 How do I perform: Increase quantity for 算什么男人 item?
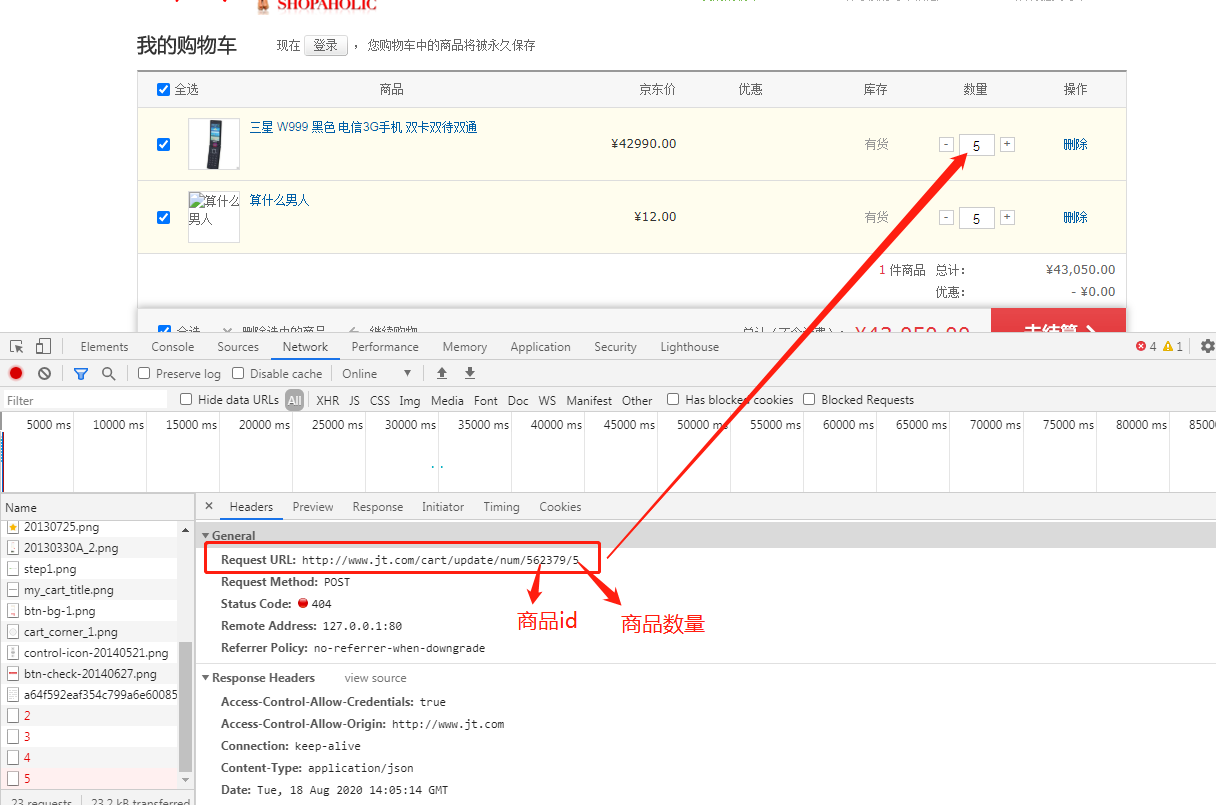[x=1007, y=217]
